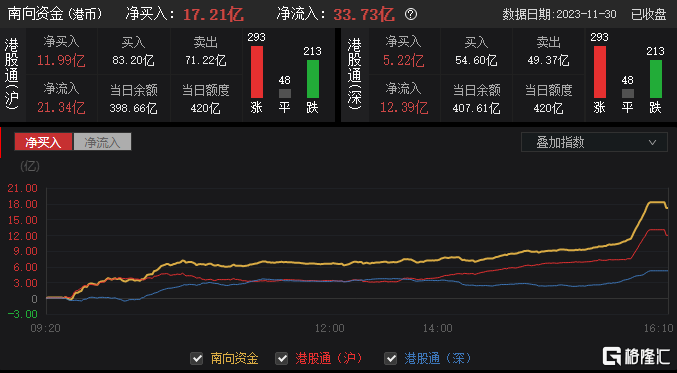Toggle the 港股通（沪） legend checkbox
677x373 pixels.
click(282, 358)
